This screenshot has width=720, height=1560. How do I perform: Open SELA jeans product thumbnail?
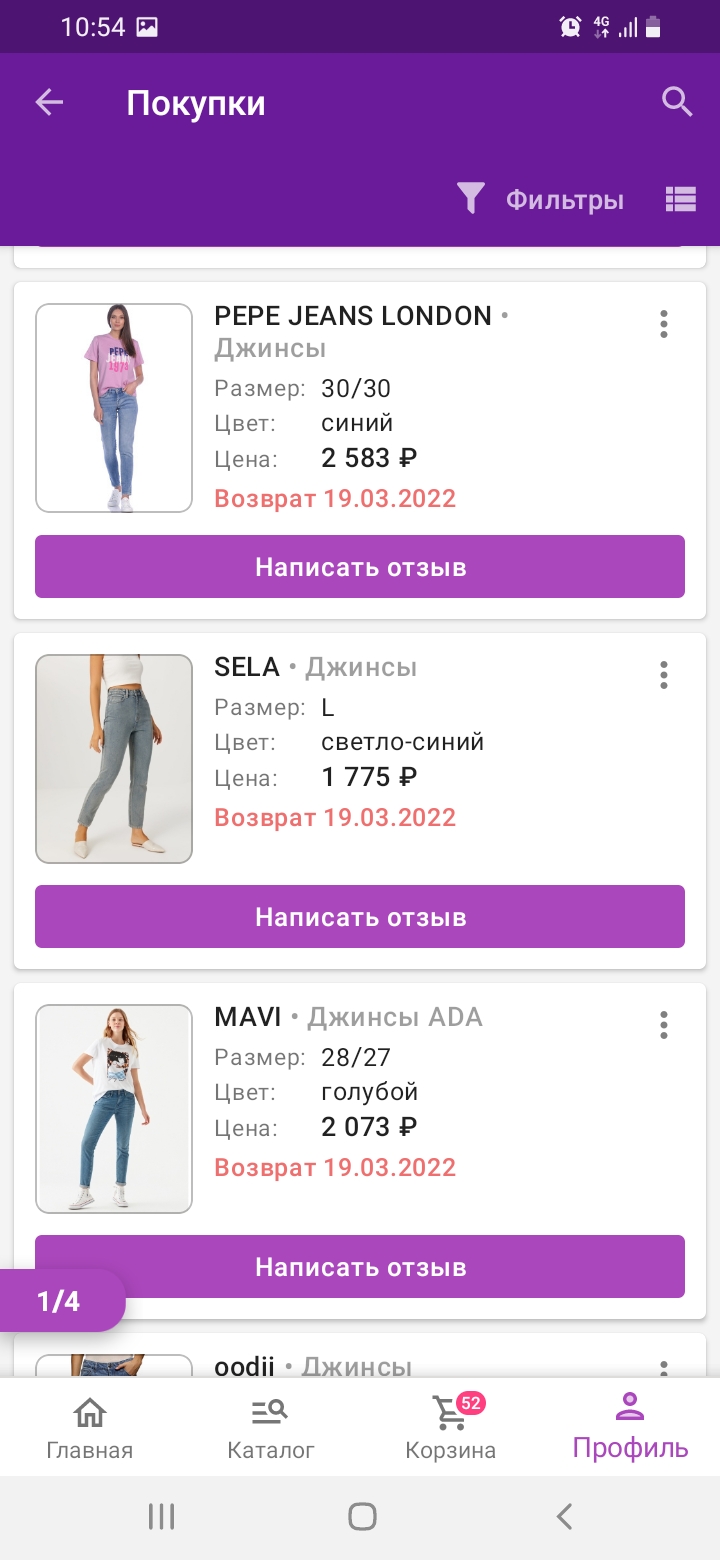114,759
